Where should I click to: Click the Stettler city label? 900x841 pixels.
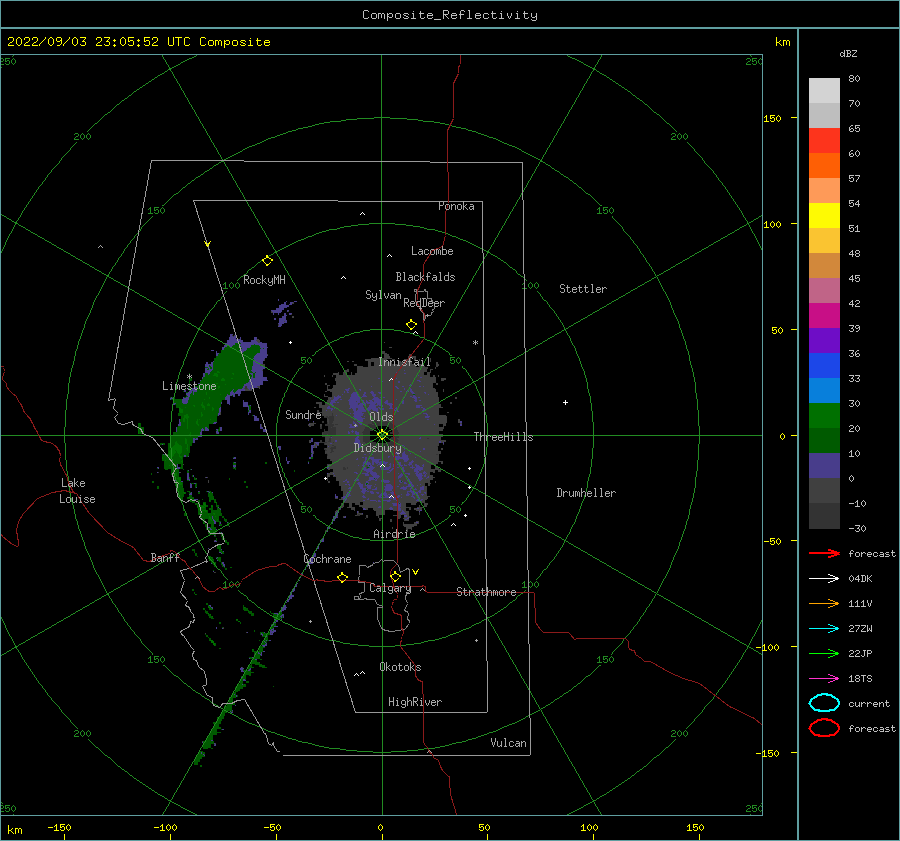(x=583, y=289)
